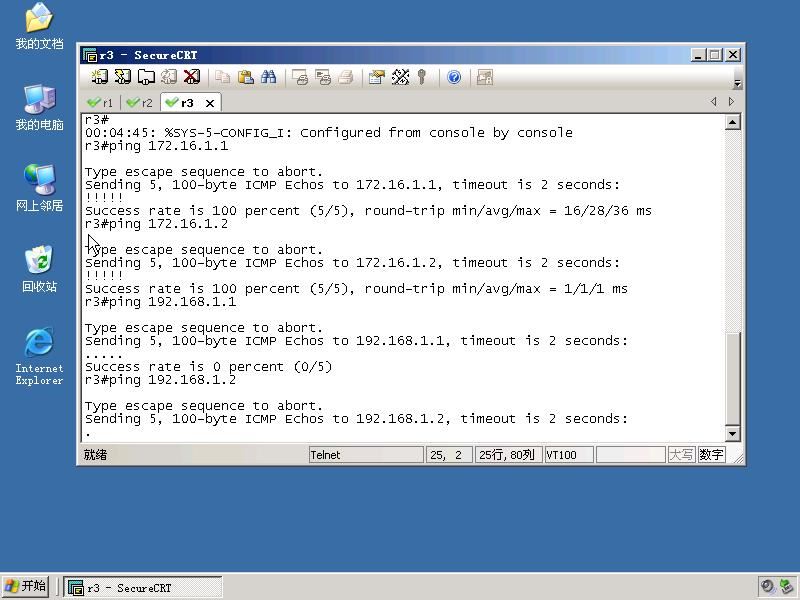
Task: Click the 'VT100' status bar field
Action: pyautogui.click(x=569, y=455)
